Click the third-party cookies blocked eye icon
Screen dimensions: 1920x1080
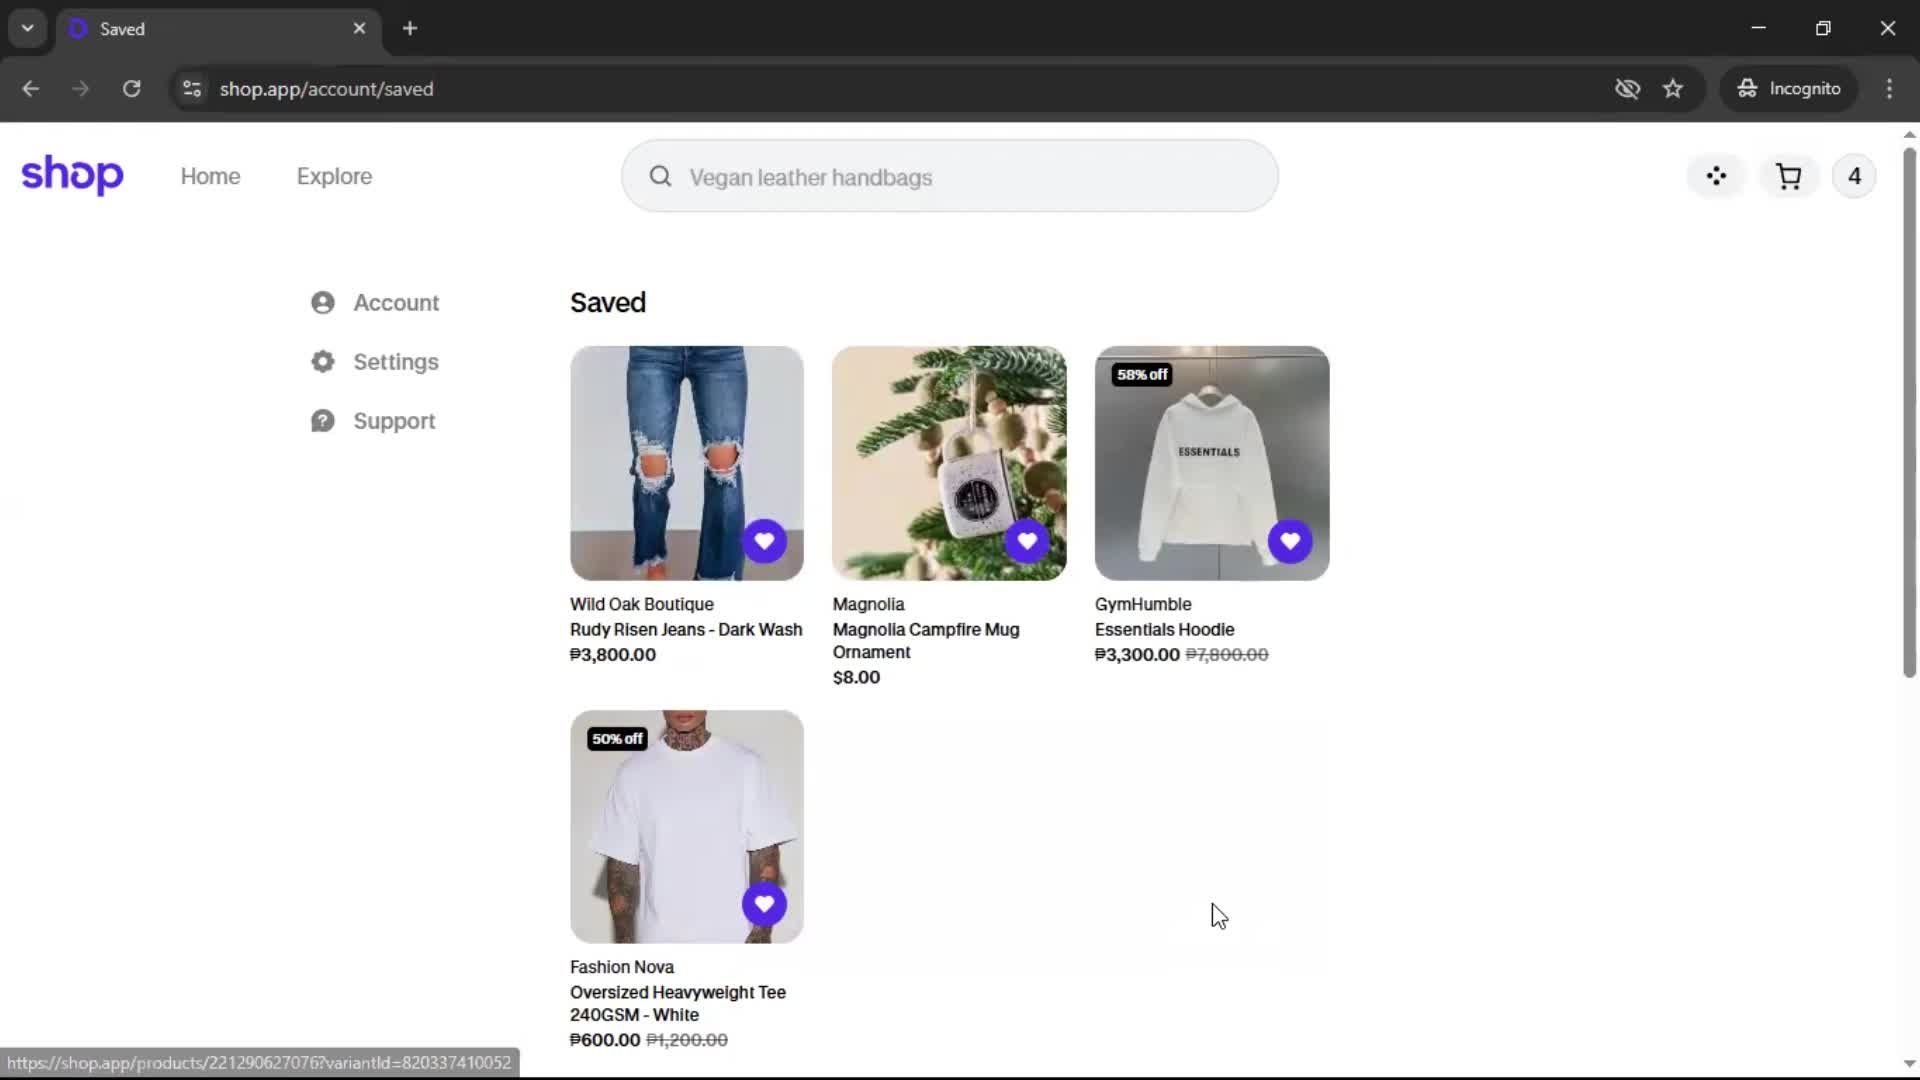click(1627, 89)
